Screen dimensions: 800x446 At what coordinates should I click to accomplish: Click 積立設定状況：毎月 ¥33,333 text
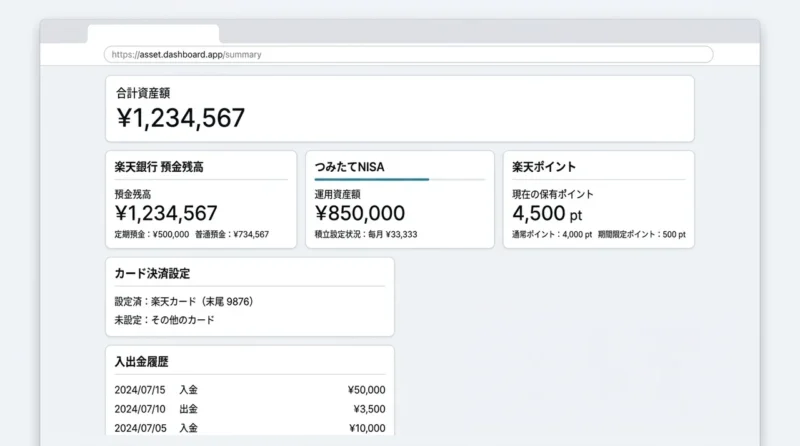point(366,234)
